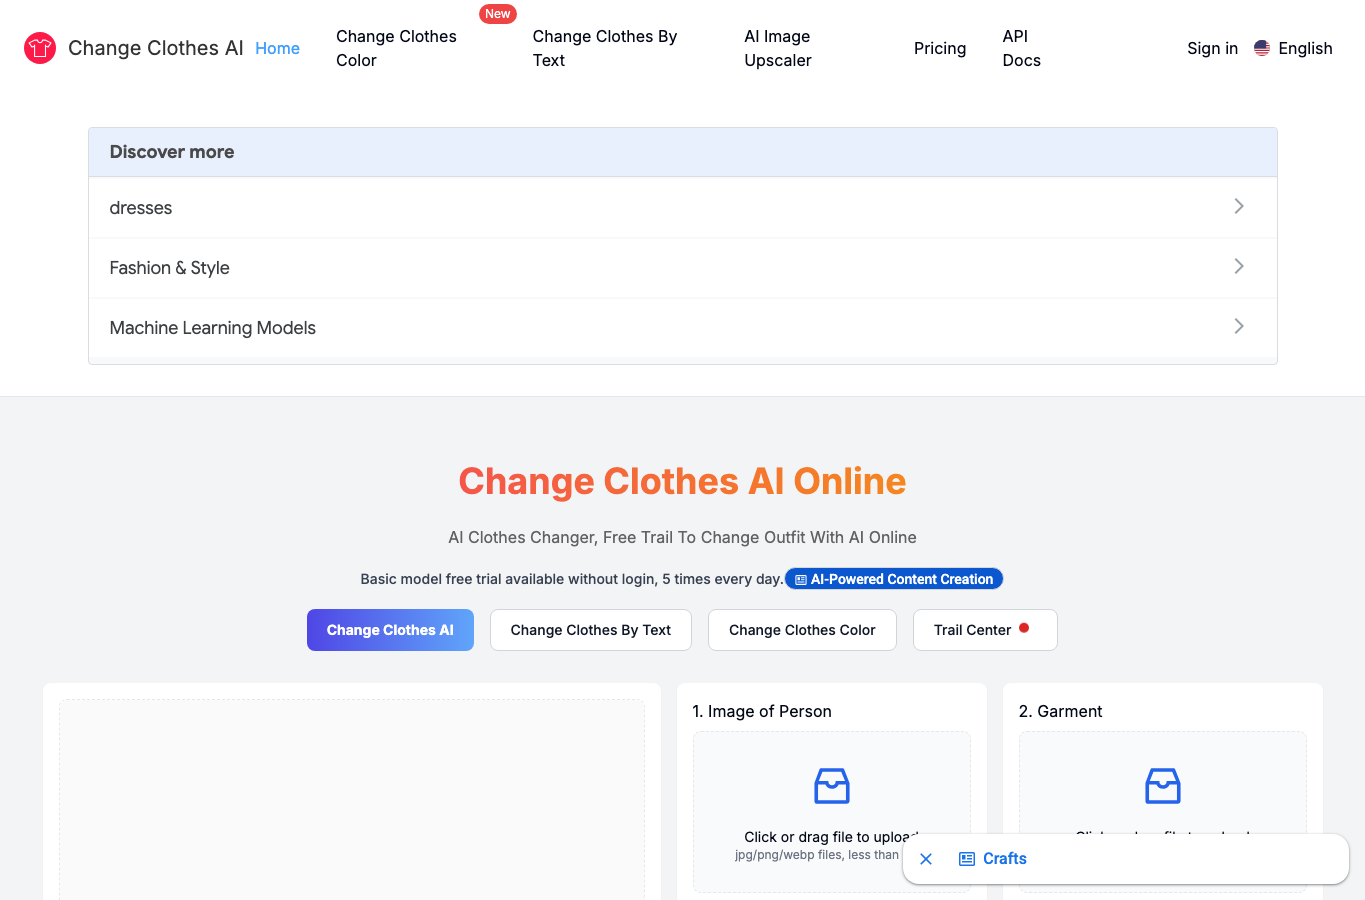Click the large empty result preview panel
This screenshot has width=1365, height=900.
[x=352, y=800]
